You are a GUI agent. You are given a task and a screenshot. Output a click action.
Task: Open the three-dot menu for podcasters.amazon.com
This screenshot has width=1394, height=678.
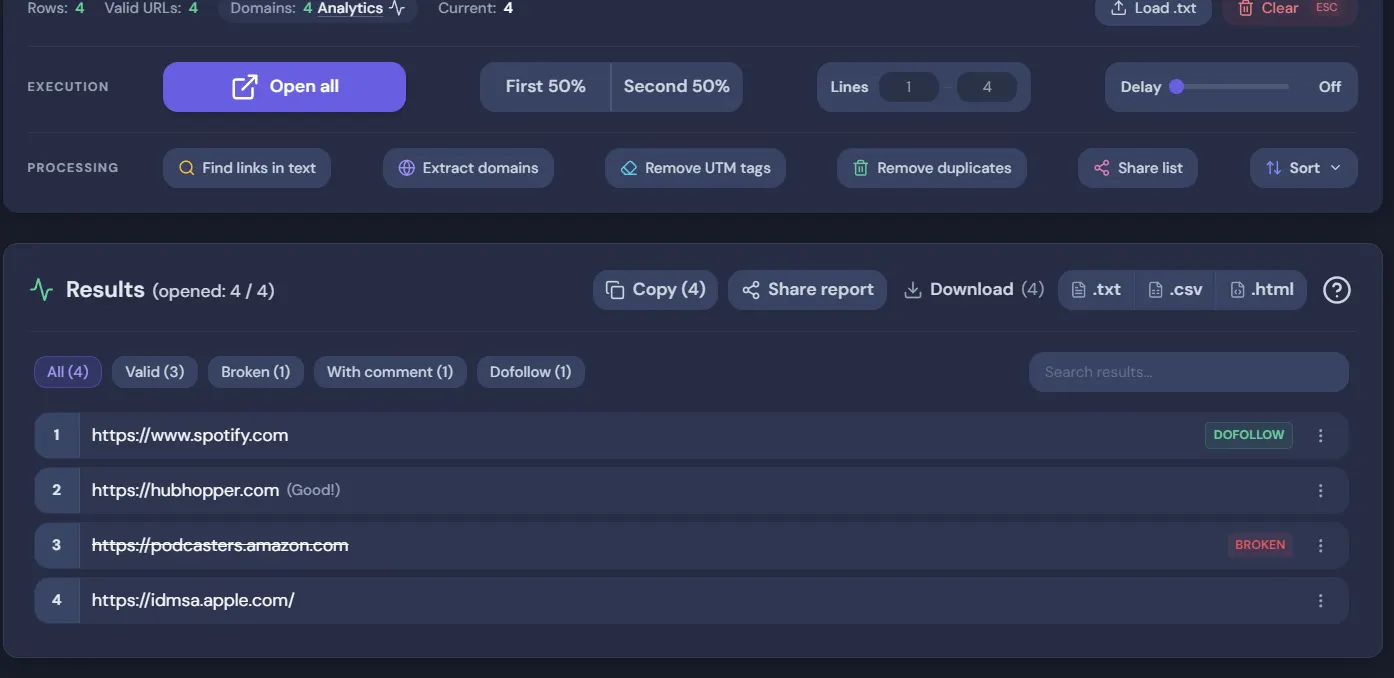[1321, 546]
